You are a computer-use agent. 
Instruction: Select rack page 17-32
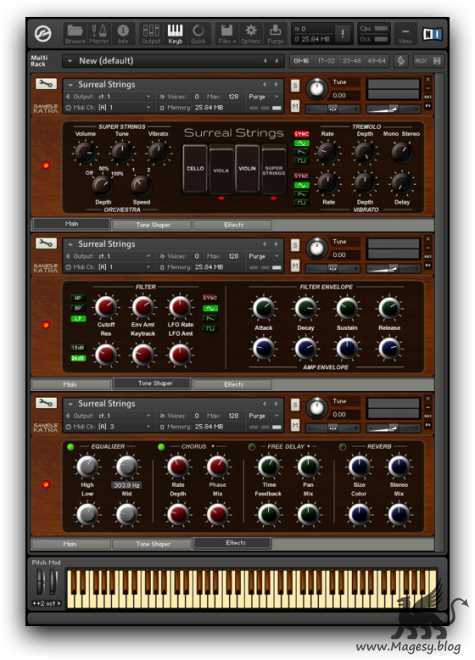(326, 61)
